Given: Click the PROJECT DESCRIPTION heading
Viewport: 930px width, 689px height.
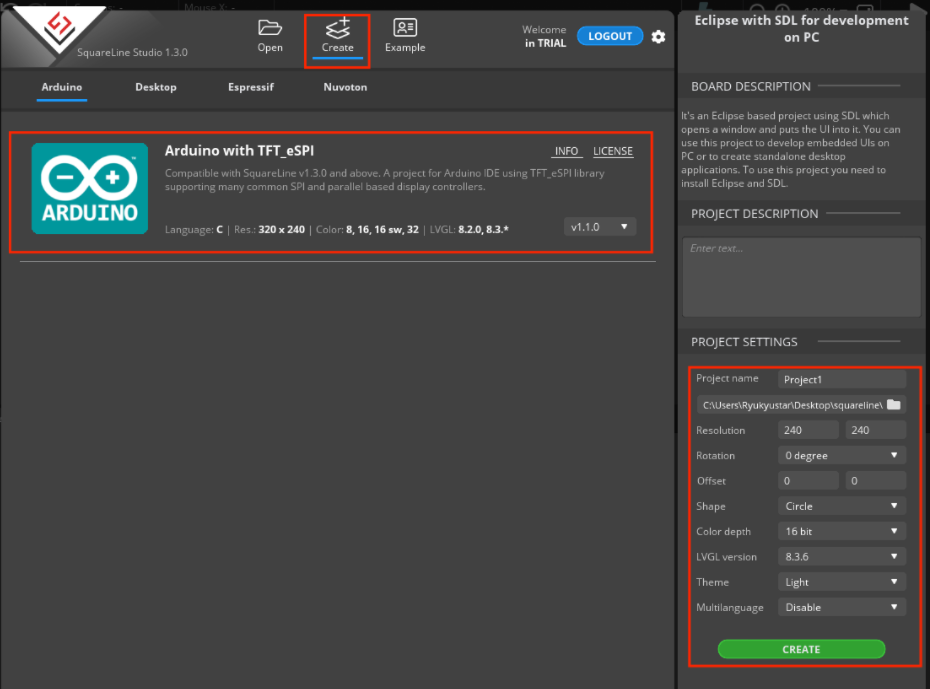Looking at the screenshot, I should (x=754, y=214).
